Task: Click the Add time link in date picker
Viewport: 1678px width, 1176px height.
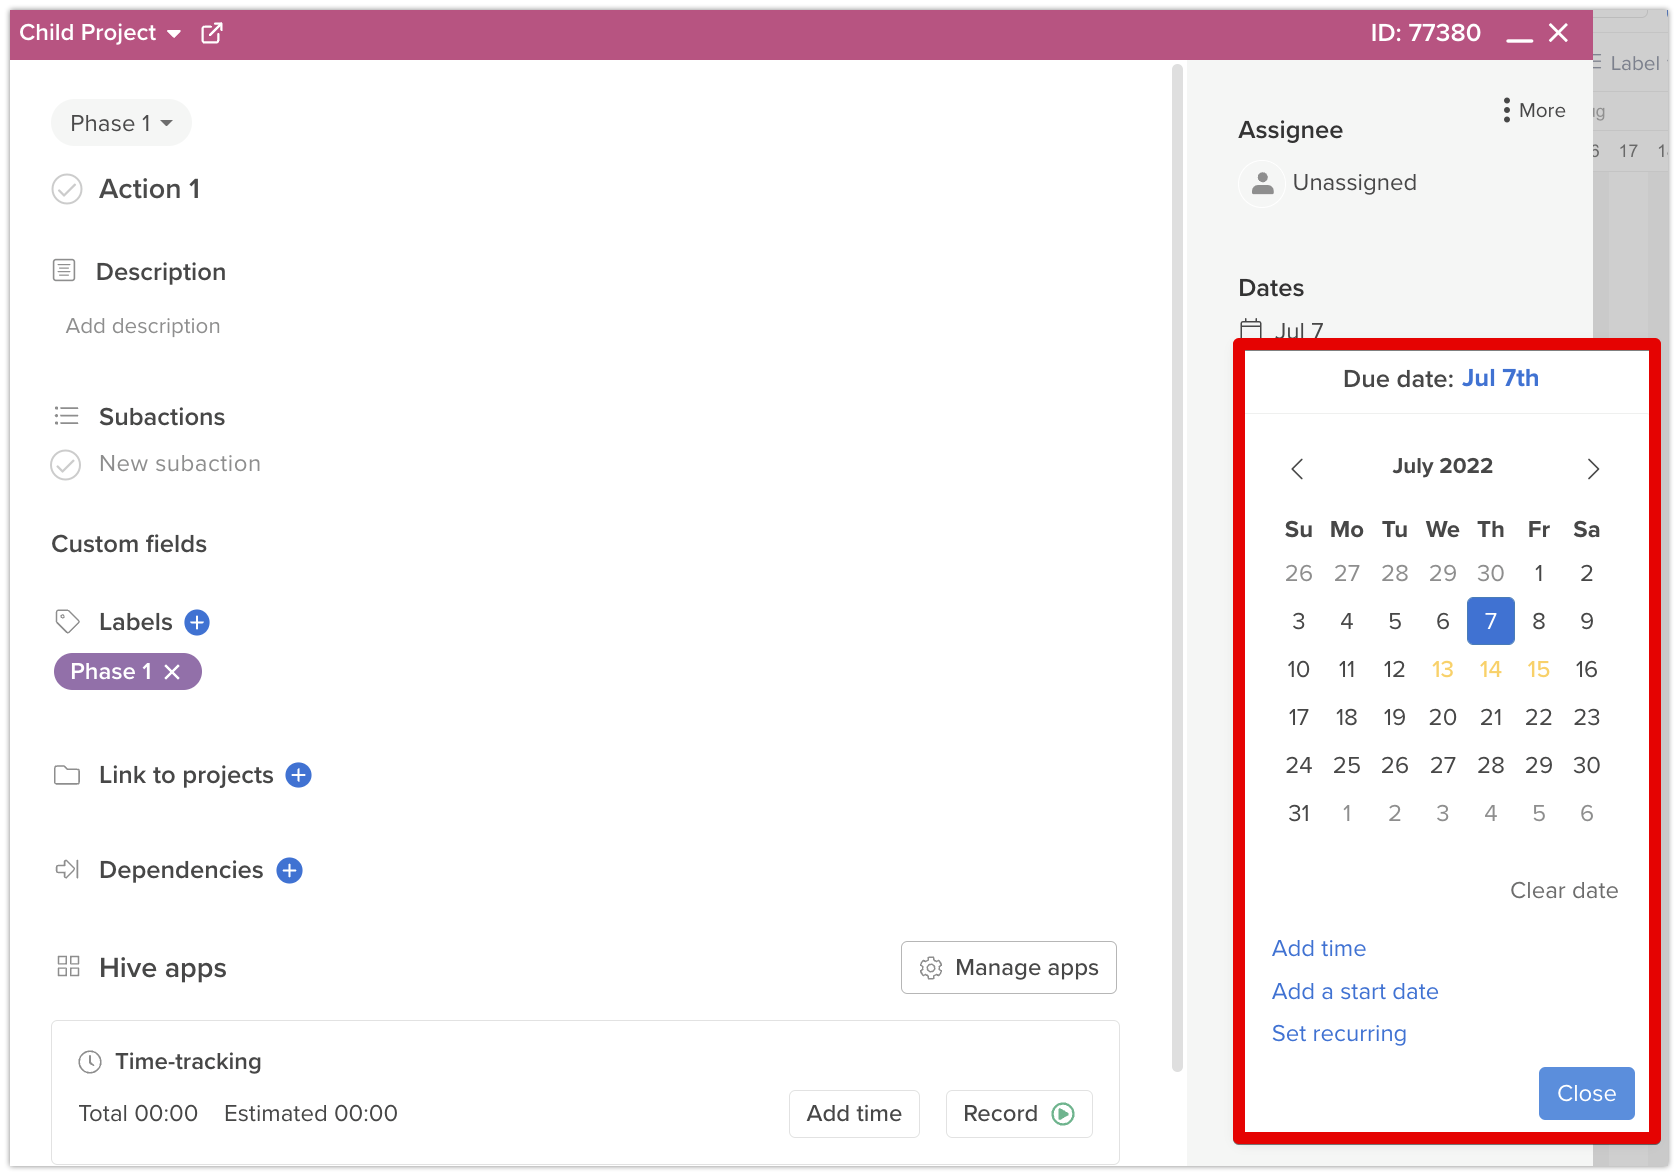Action: pyautogui.click(x=1319, y=948)
